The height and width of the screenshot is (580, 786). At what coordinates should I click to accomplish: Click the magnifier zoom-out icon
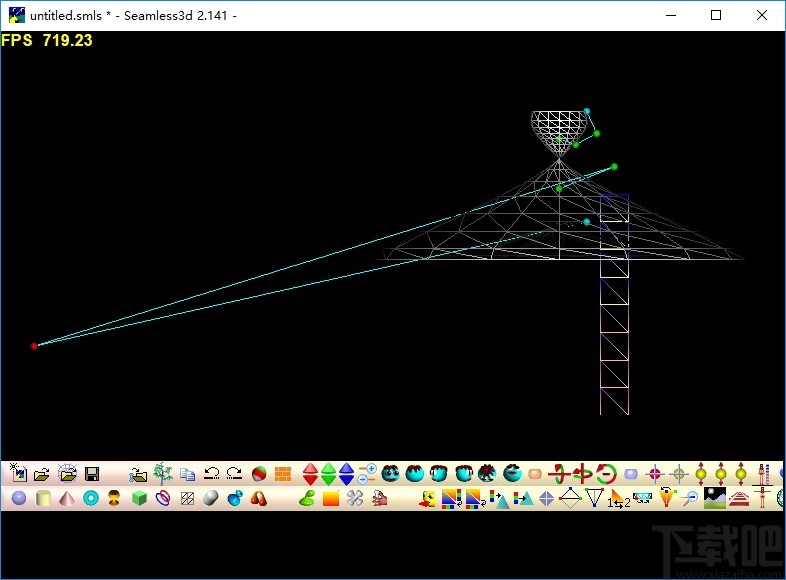coord(691,498)
